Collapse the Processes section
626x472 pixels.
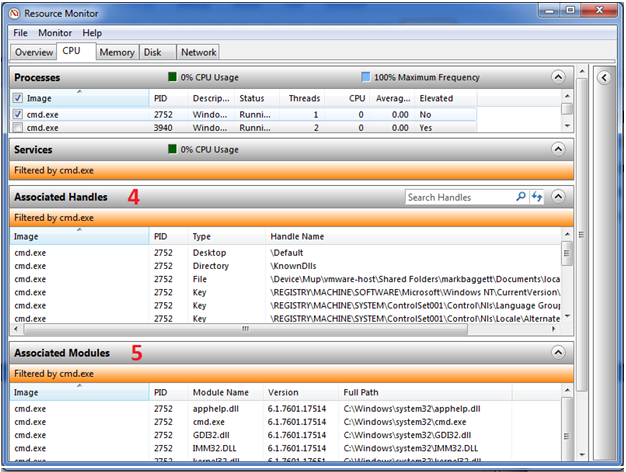click(558, 76)
